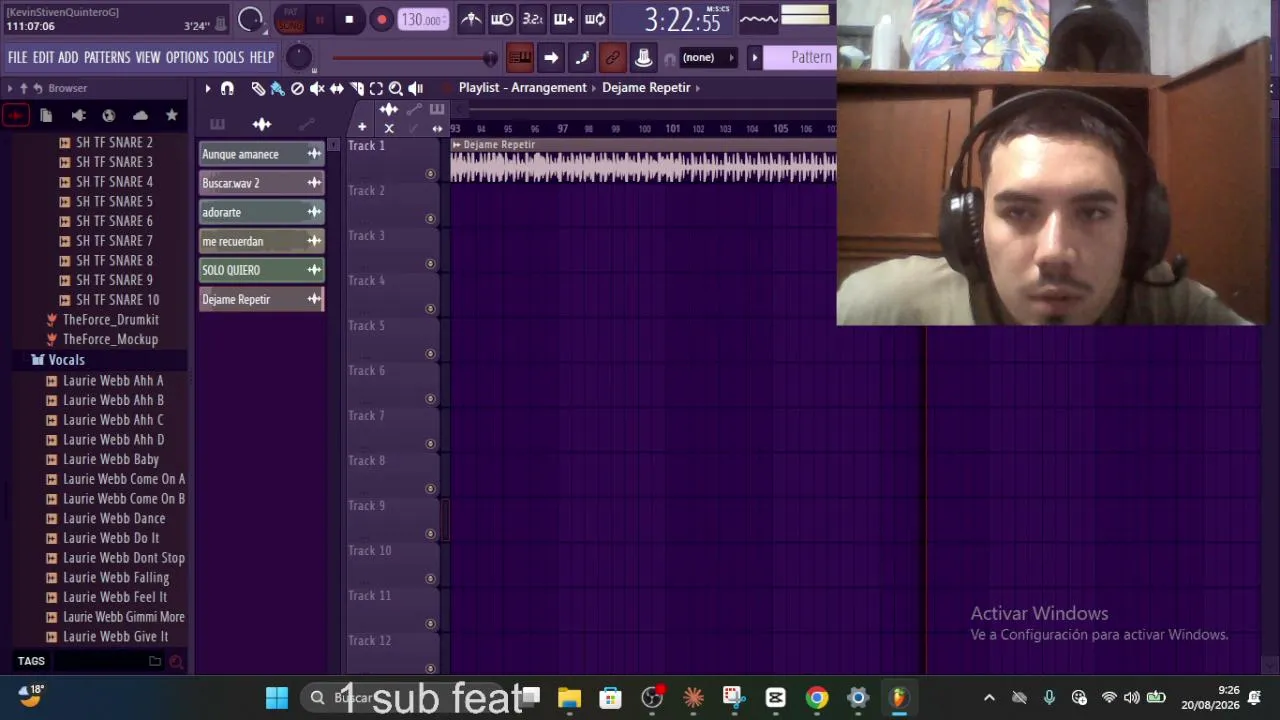Toggle link-to-controller chain button
1280x720 pixels.
coord(613,57)
